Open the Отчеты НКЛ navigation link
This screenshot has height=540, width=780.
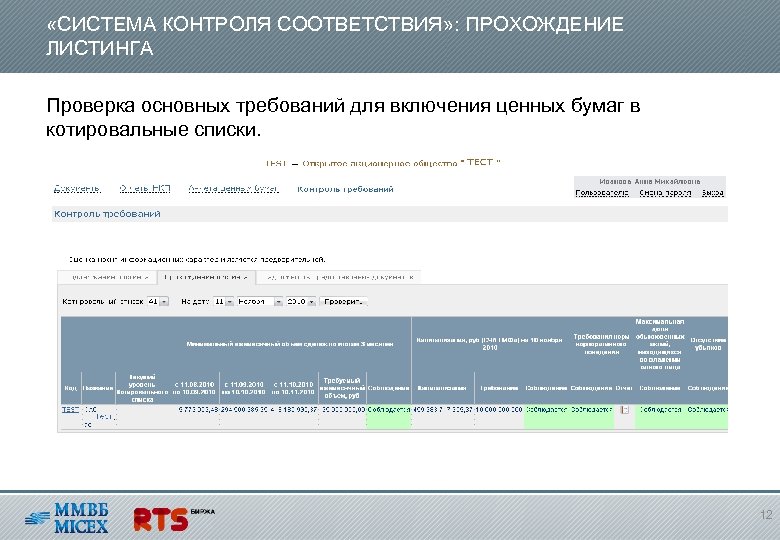145,189
